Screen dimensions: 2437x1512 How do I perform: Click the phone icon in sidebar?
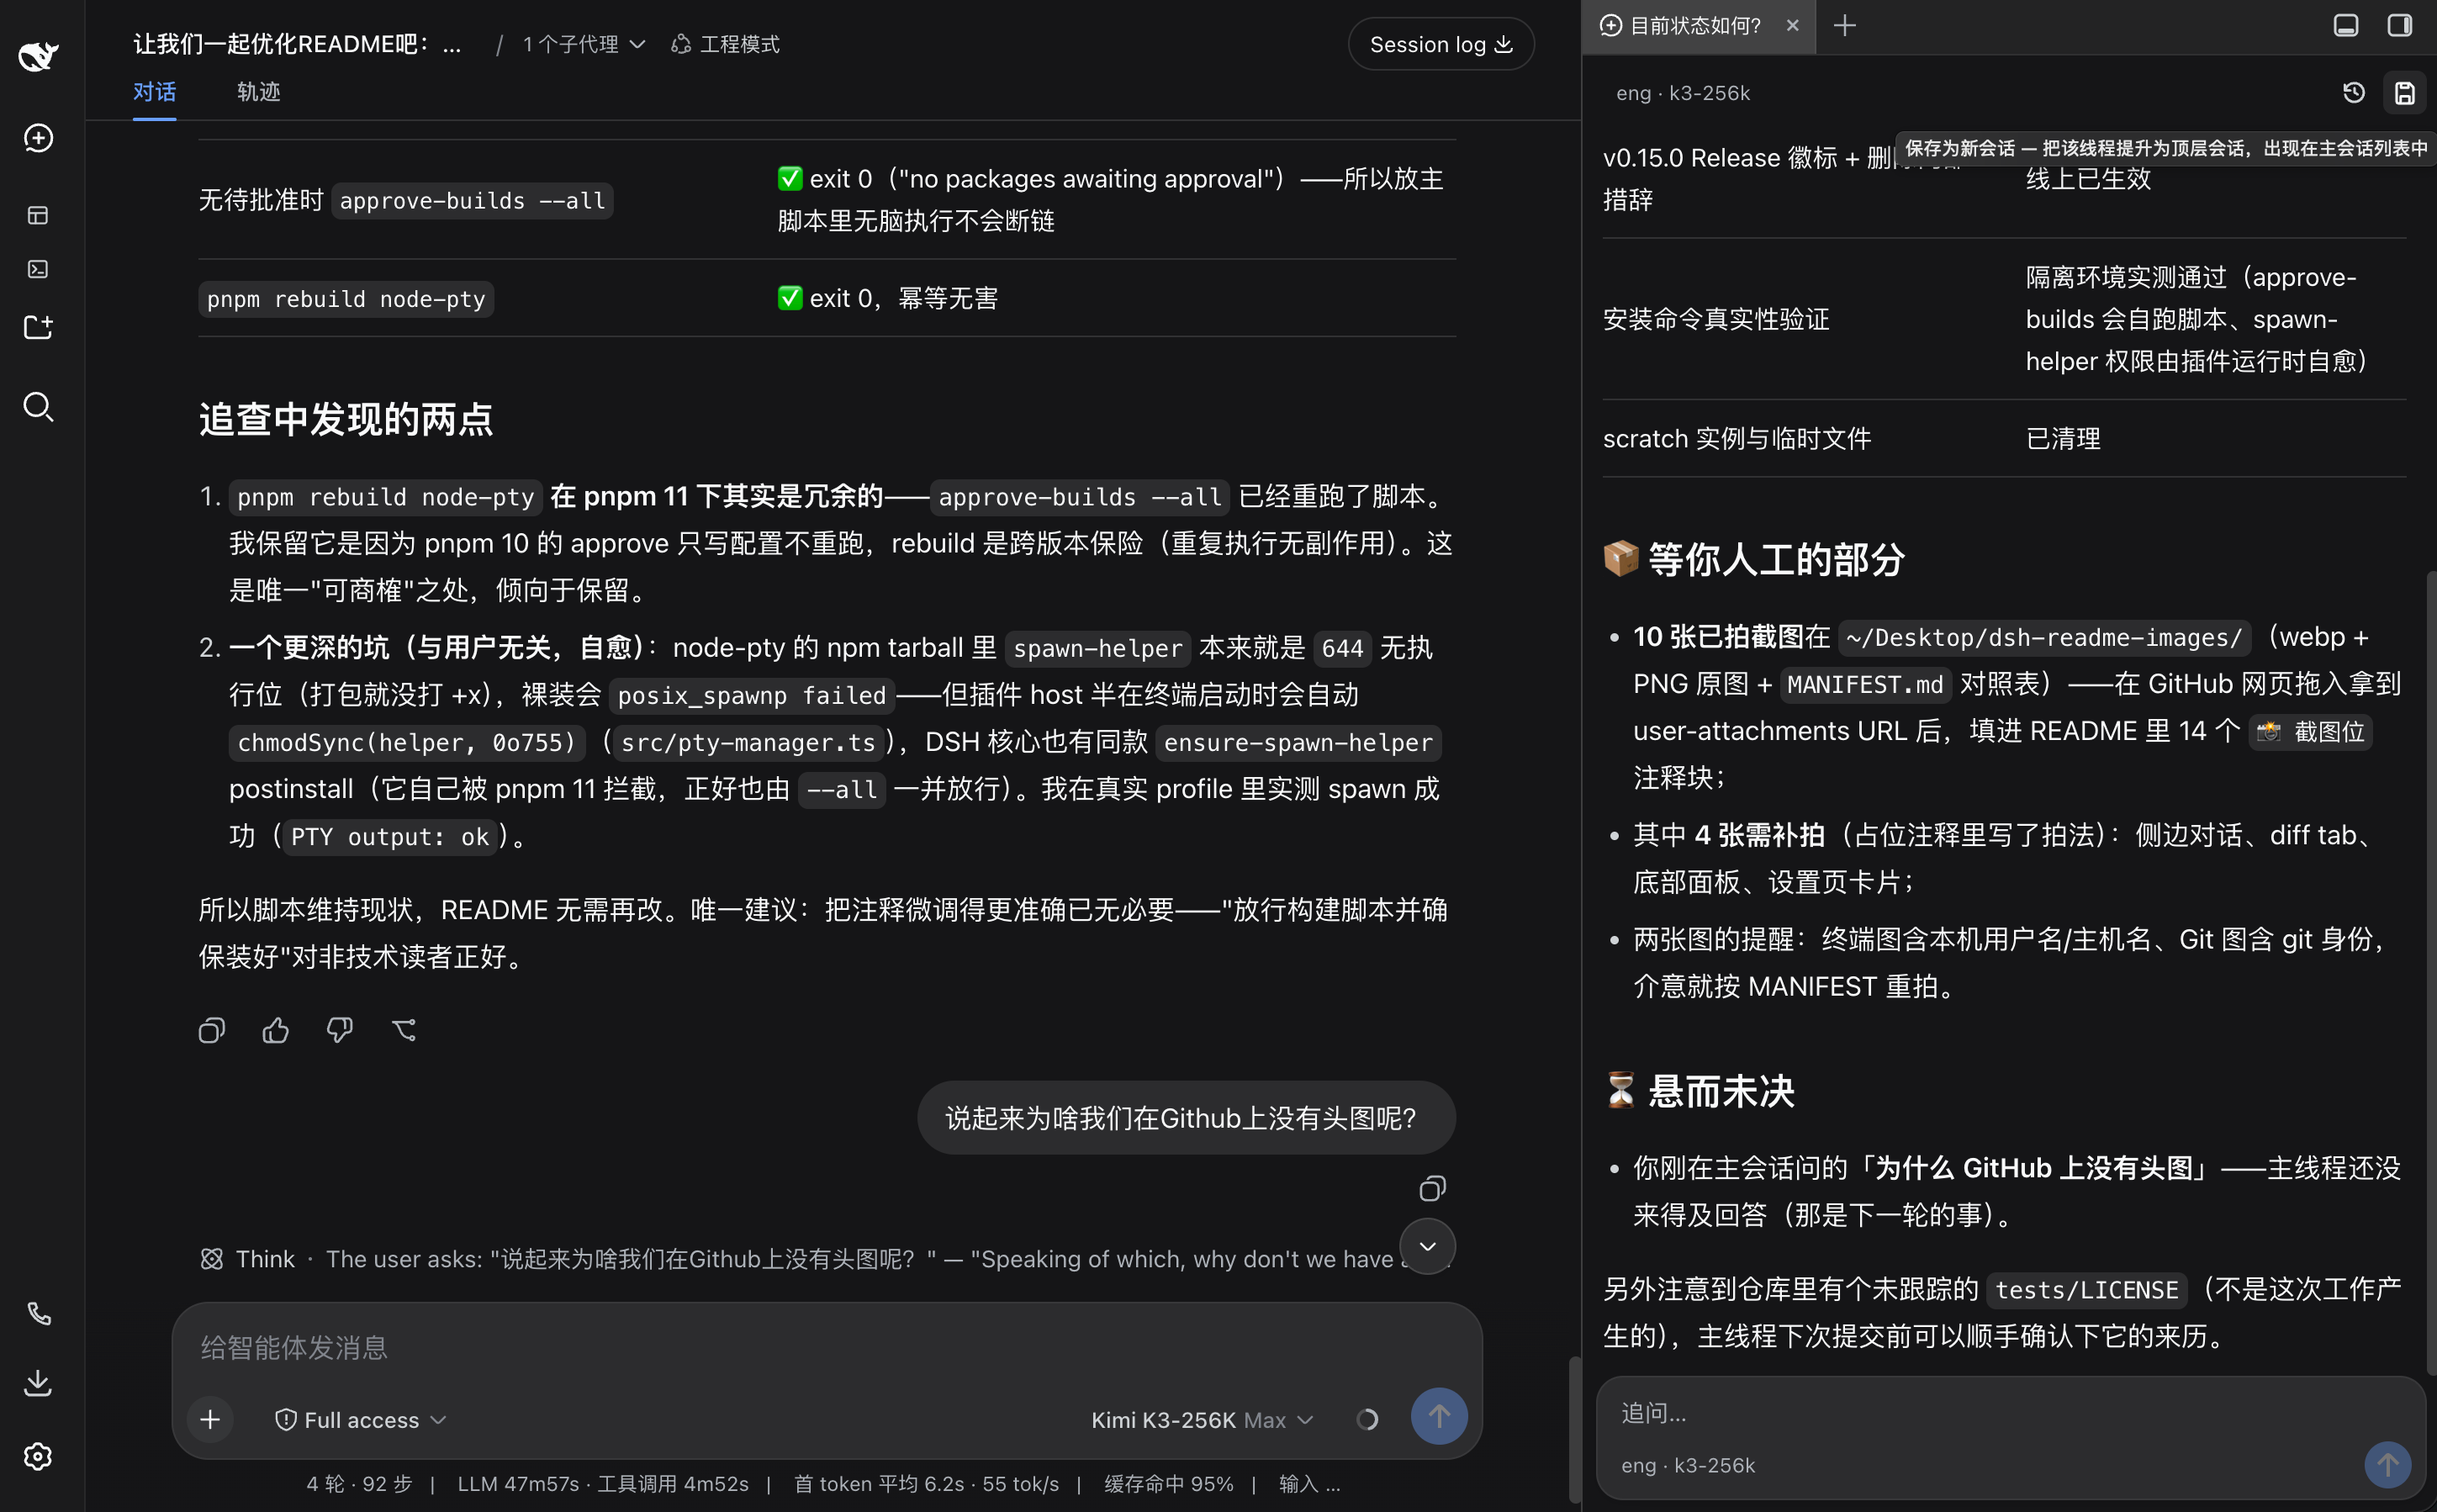tap(38, 1313)
